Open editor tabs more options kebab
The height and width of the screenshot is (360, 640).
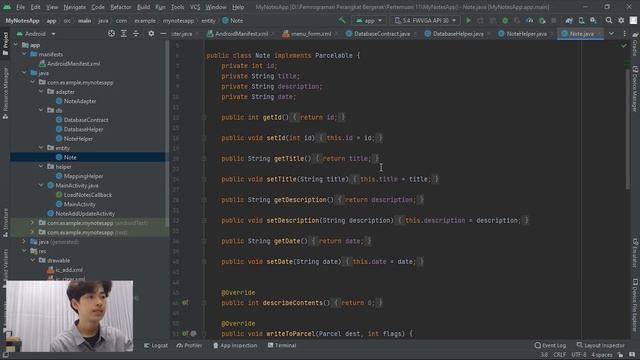tap(624, 33)
